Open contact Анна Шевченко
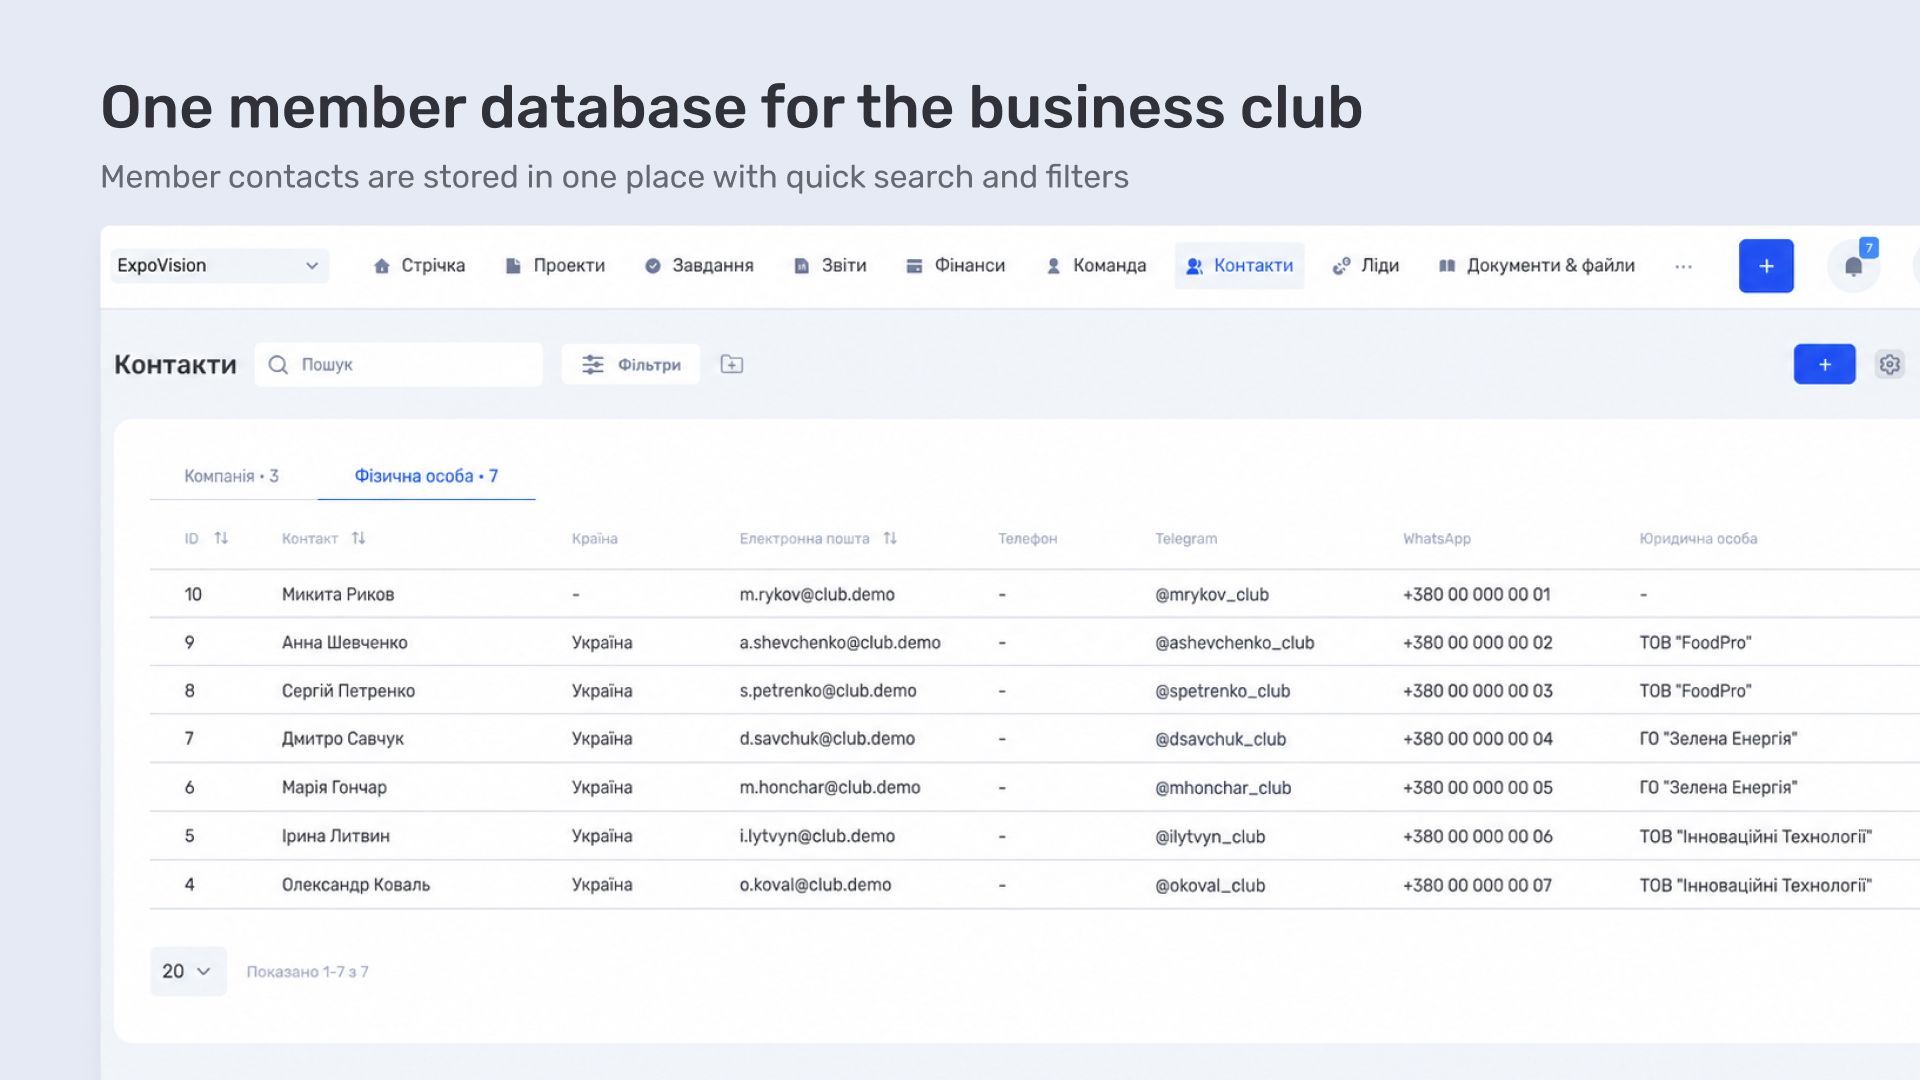Image resolution: width=1920 pixels, height=1080 pixels. 345,643
